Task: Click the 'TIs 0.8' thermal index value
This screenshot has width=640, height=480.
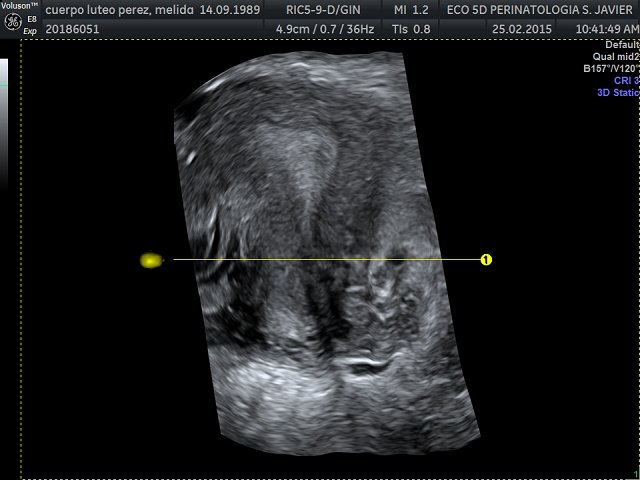Action: [411, 29]
